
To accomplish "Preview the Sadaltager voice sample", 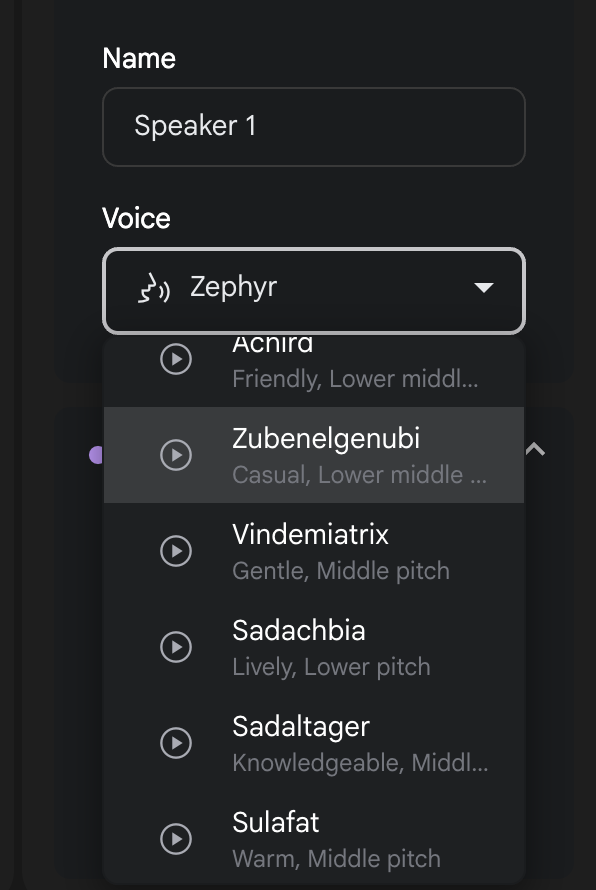I will click(176, 742).
